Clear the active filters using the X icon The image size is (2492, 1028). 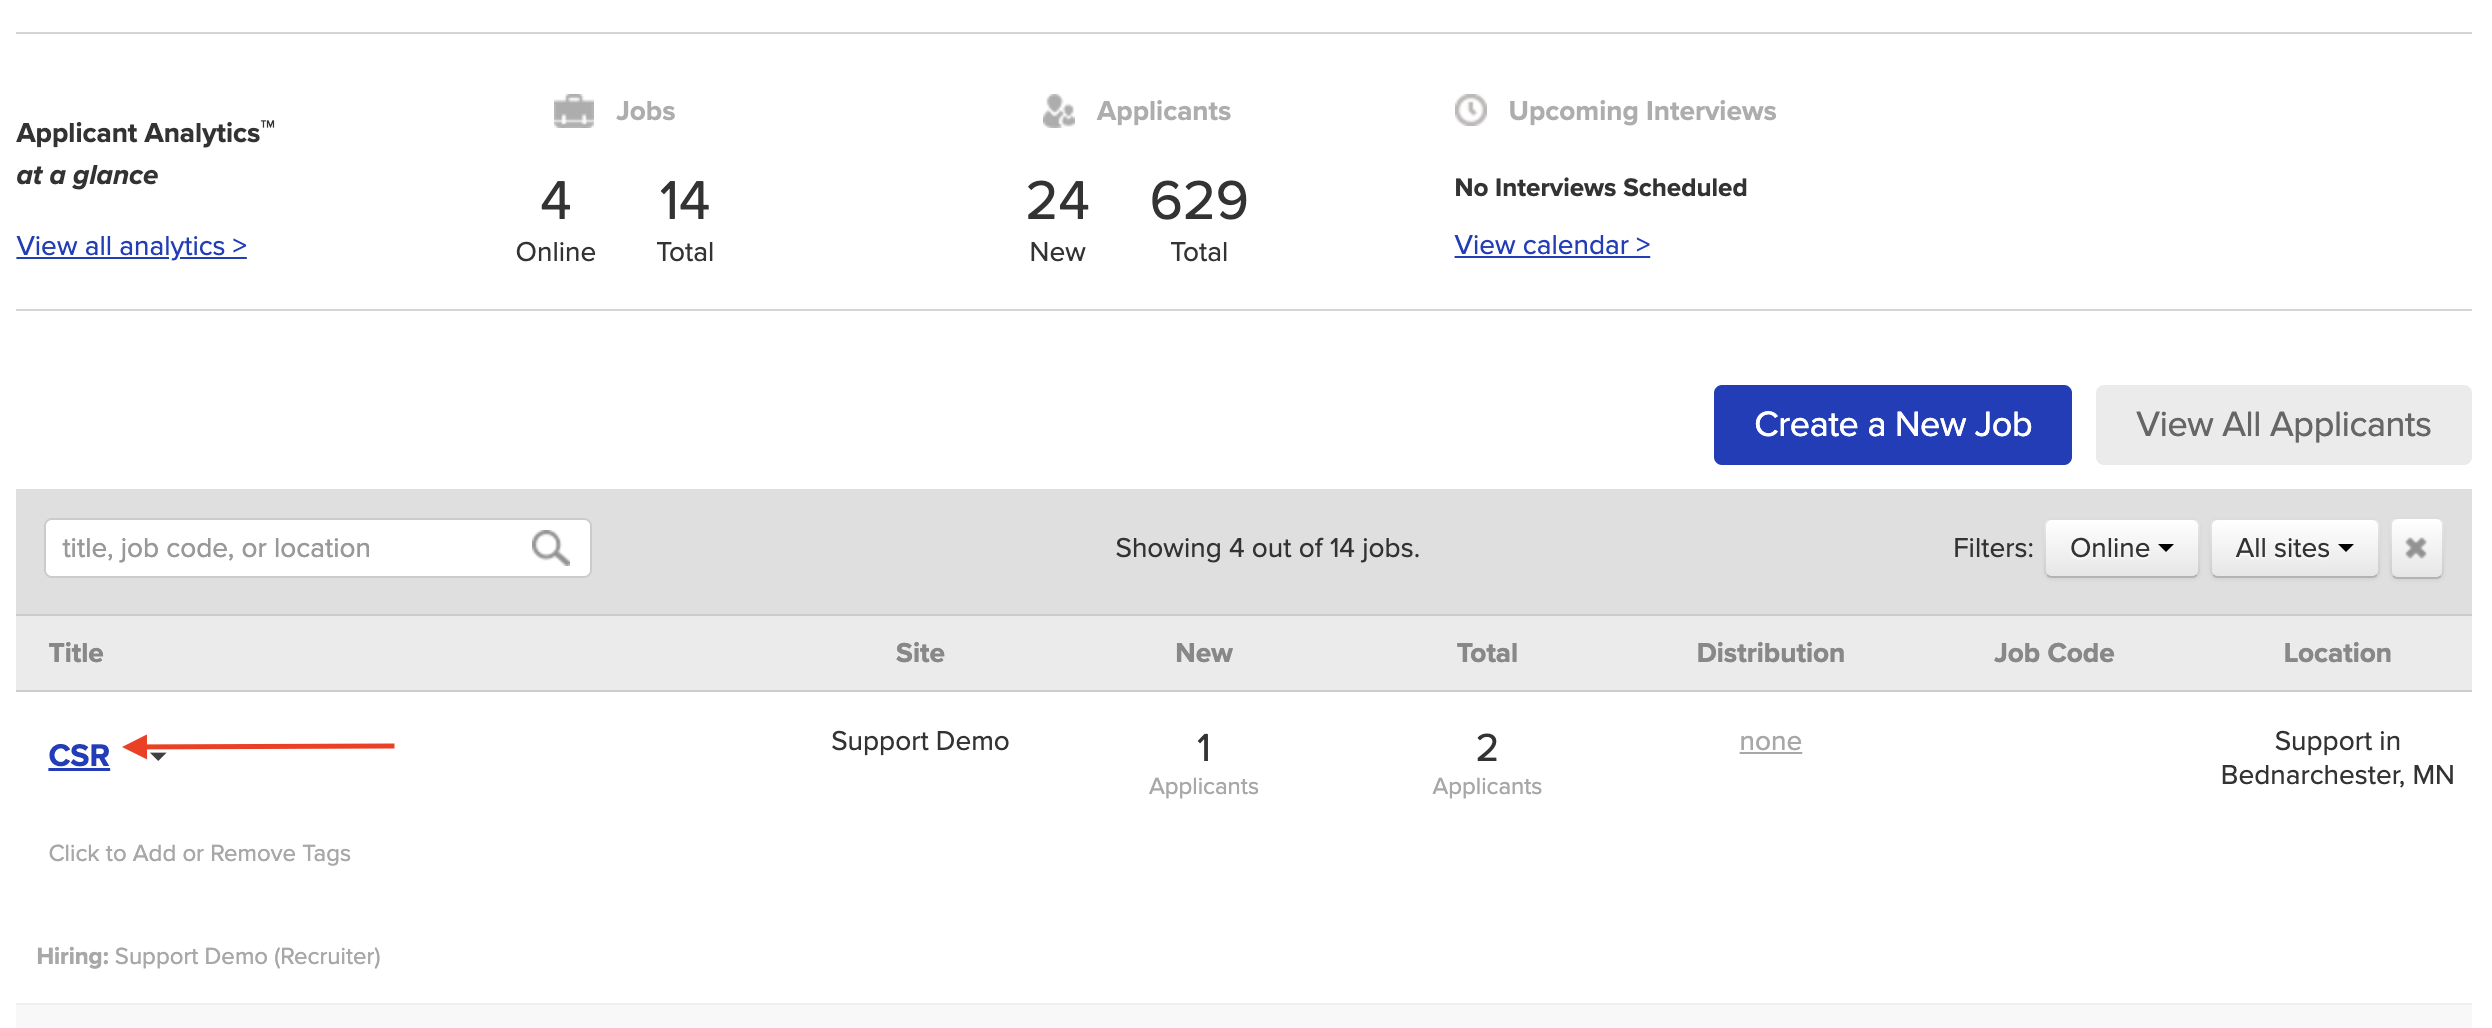[2417, 547]
